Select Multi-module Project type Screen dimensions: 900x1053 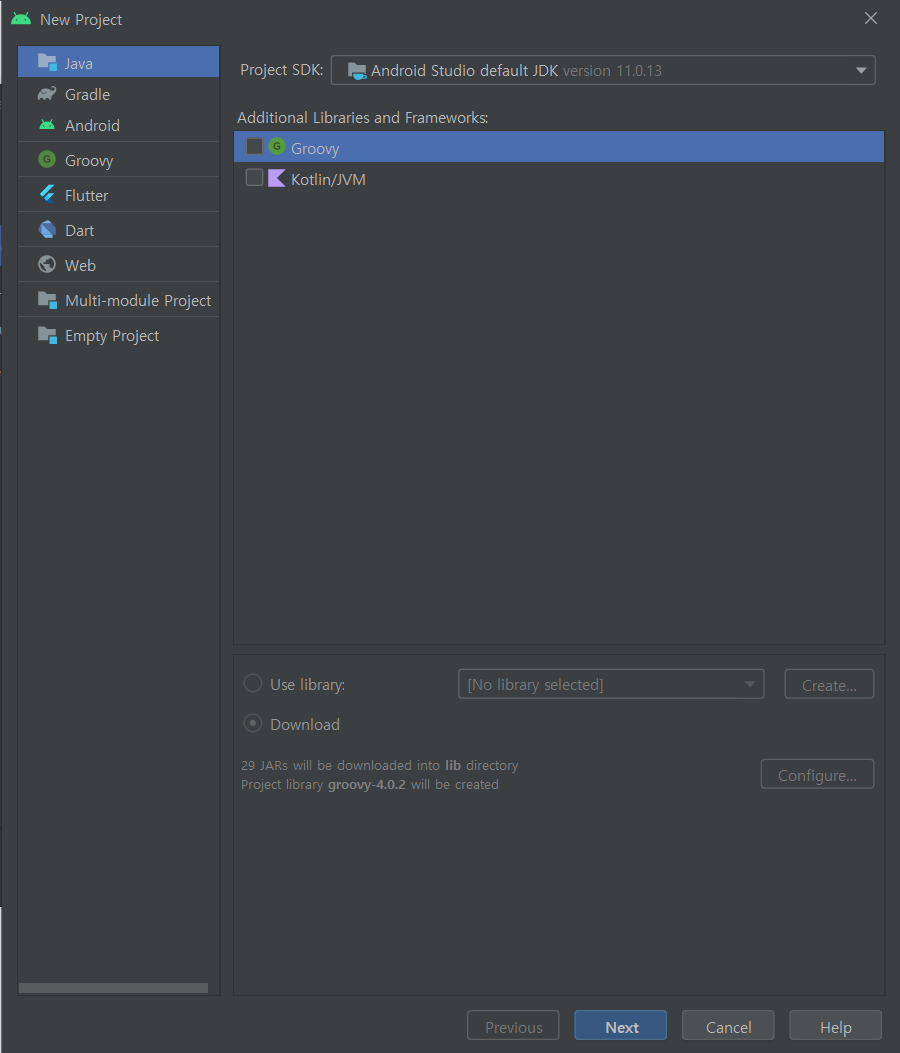[119, 300]
